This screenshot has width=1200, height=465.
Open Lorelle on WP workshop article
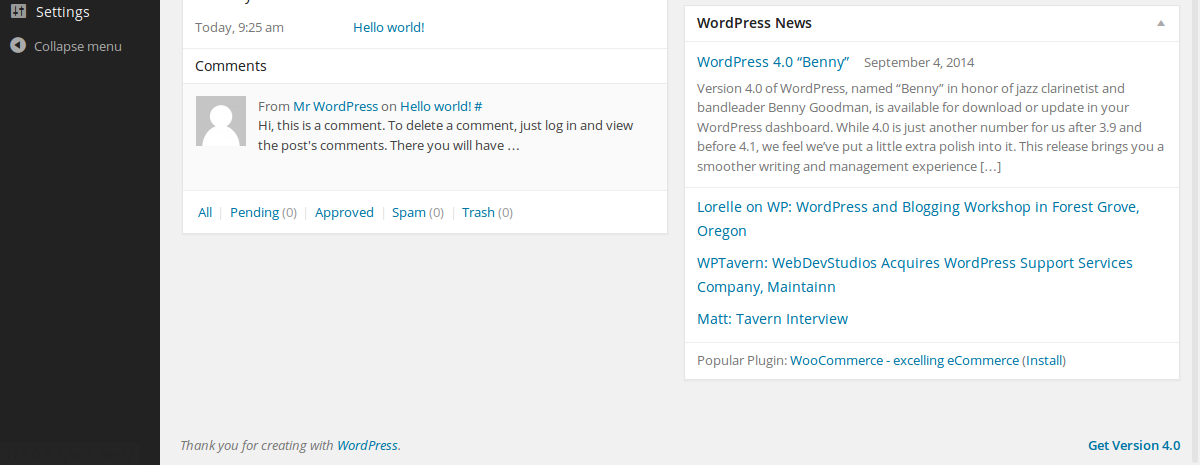pyautogui.click(x=918, y=219)
